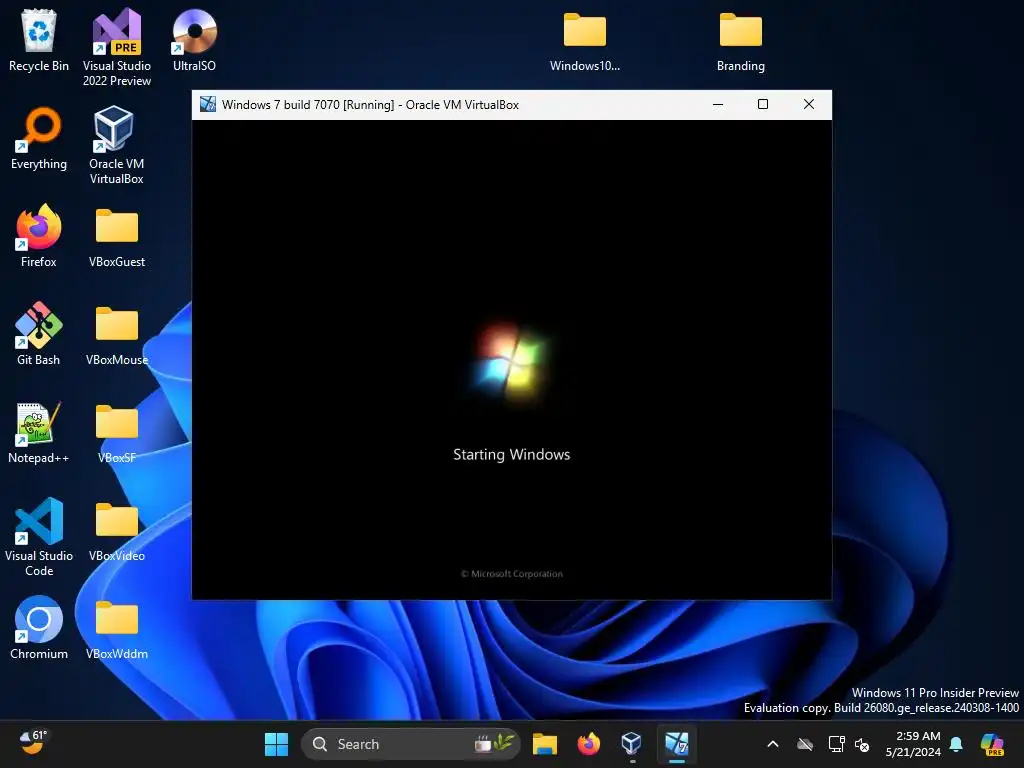The width and height of the screenshot is (1024, 768).
Task: Launch Copilot preview from the taskbar
Action: tap(992, 744)
